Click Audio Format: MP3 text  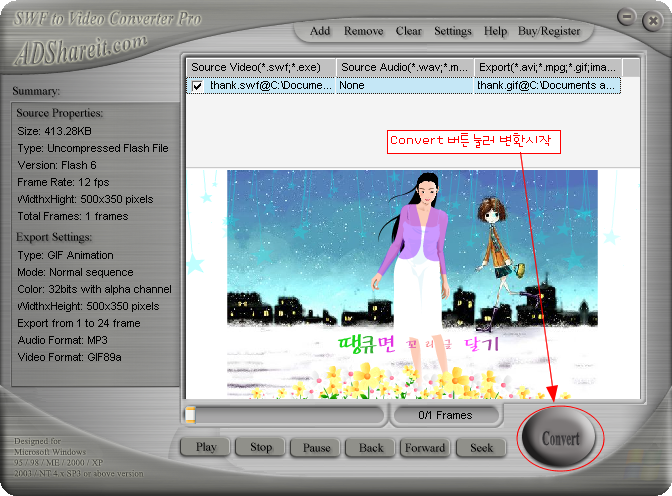click(63, 340)
